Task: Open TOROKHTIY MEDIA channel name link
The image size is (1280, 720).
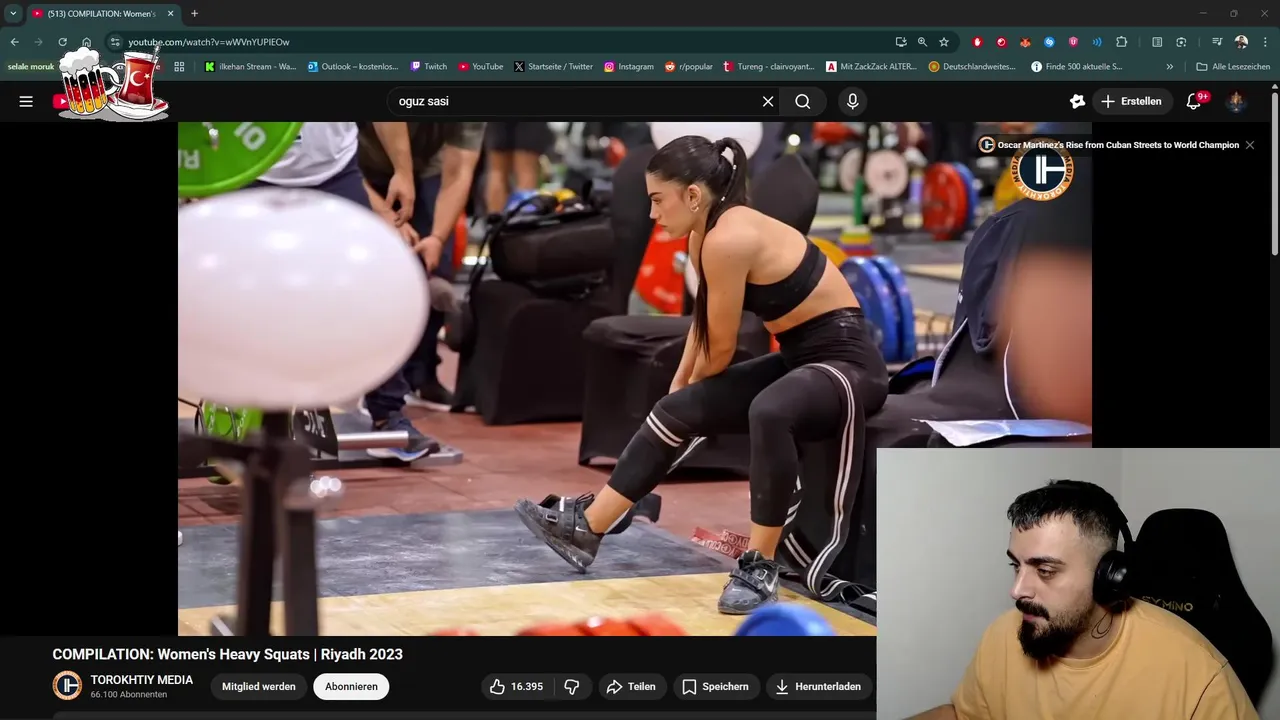Action: pos(141,680)
